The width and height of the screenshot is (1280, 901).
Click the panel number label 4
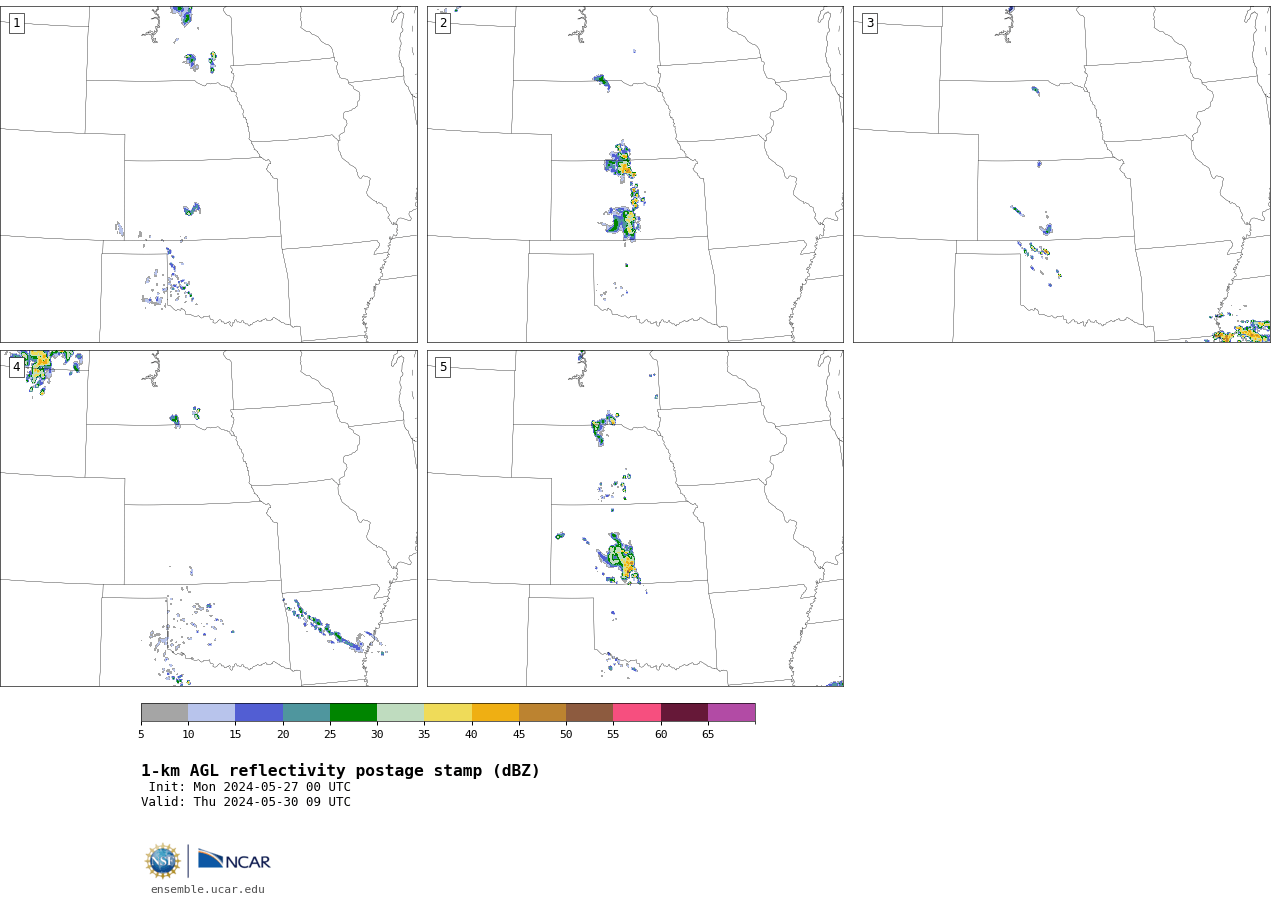(x=16, y=367)
